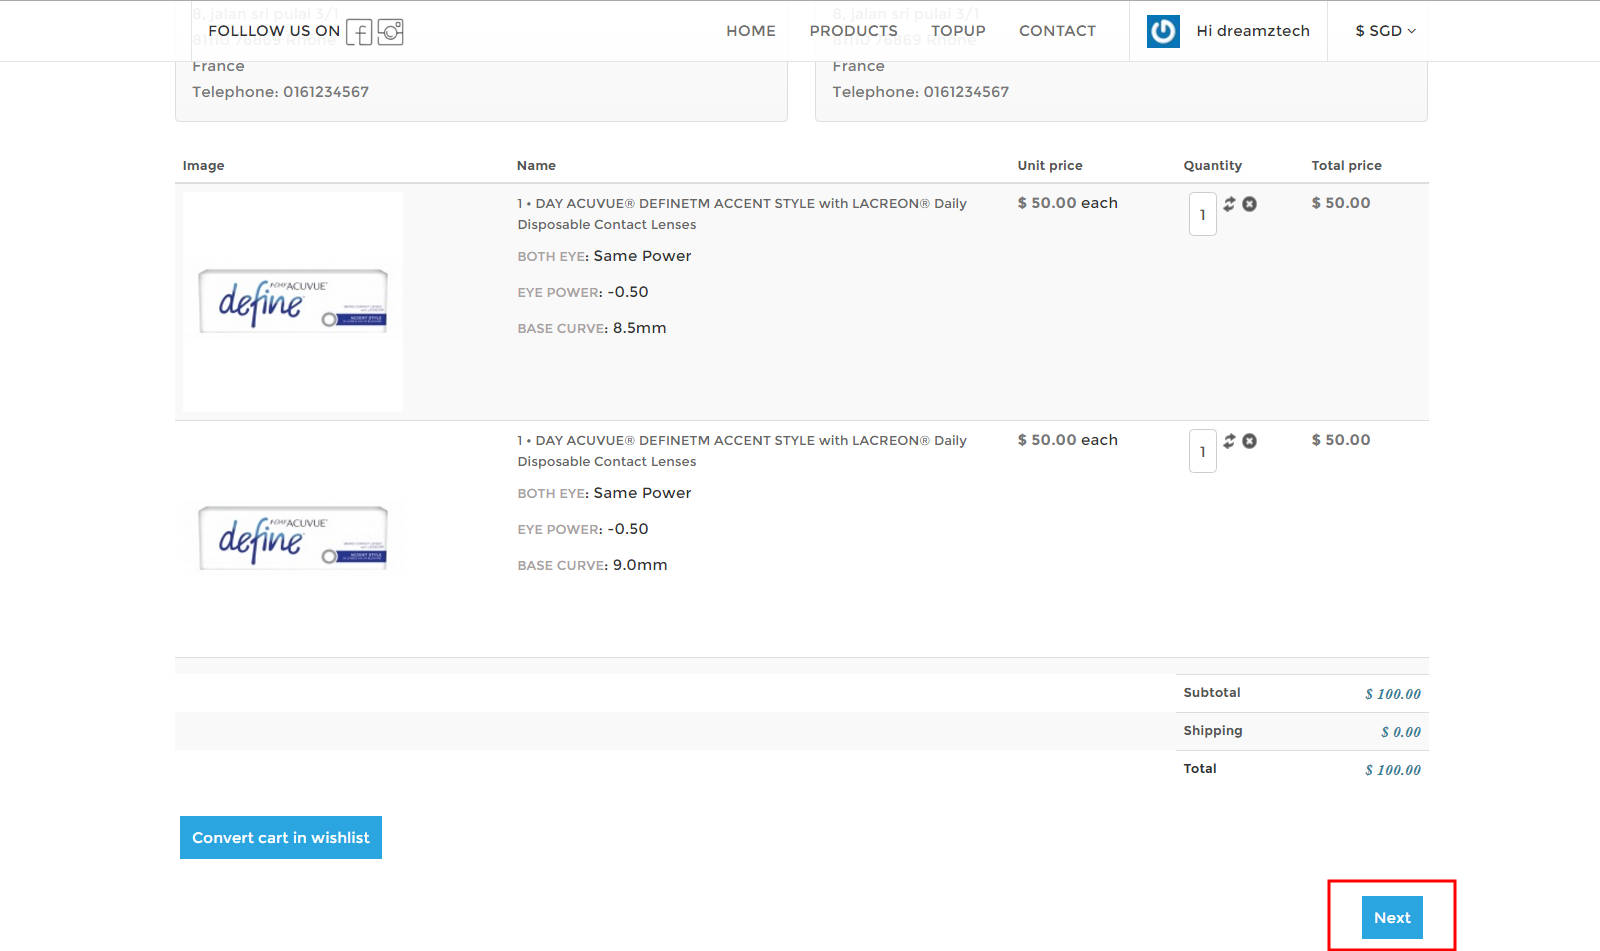Screen dimensions: 1600x951
Task: Focus the quantity field of the second product
Action: tap(1202, 452)
